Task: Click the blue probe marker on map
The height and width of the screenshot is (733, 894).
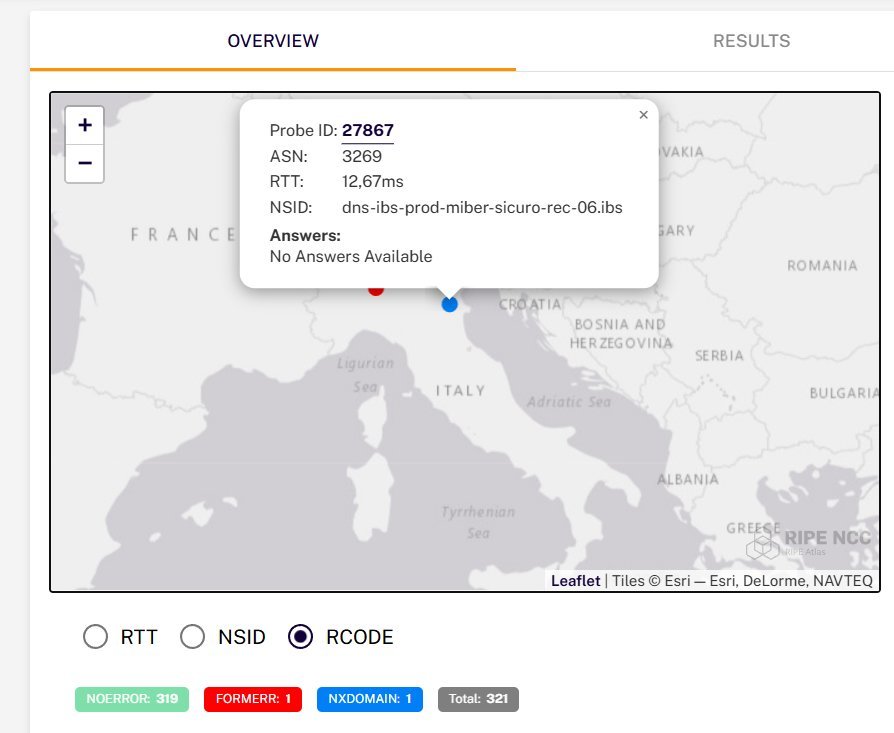Action: (449, 304)
